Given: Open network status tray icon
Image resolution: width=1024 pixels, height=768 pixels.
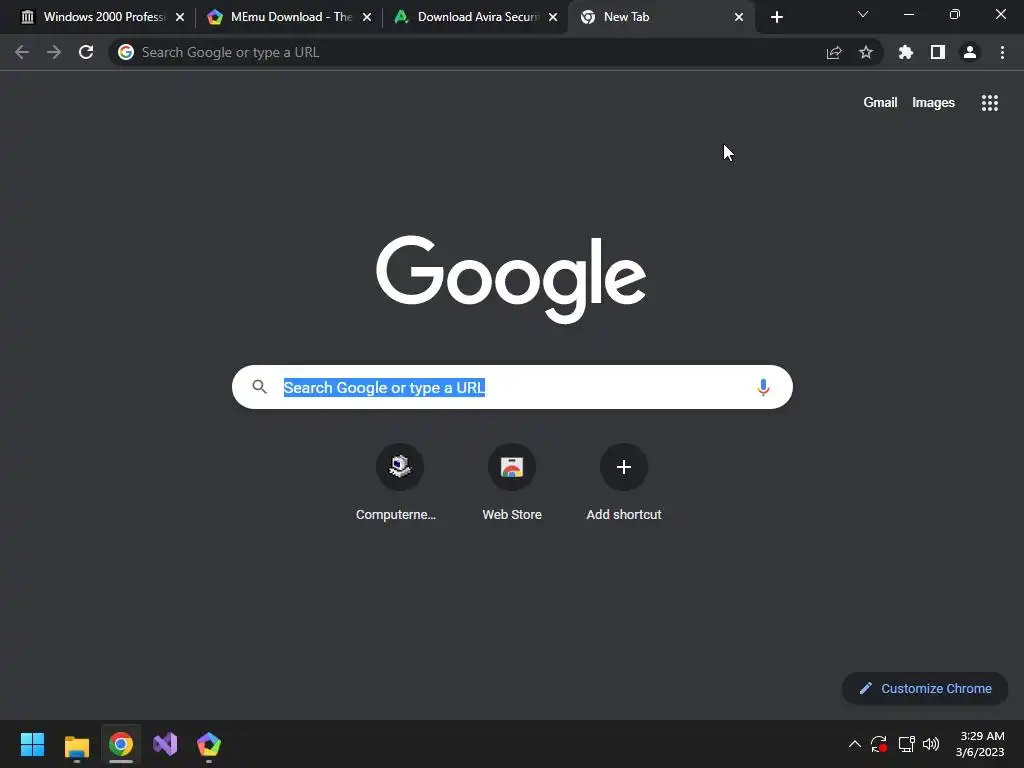Looking at the screenshot, I should [906, 744].
